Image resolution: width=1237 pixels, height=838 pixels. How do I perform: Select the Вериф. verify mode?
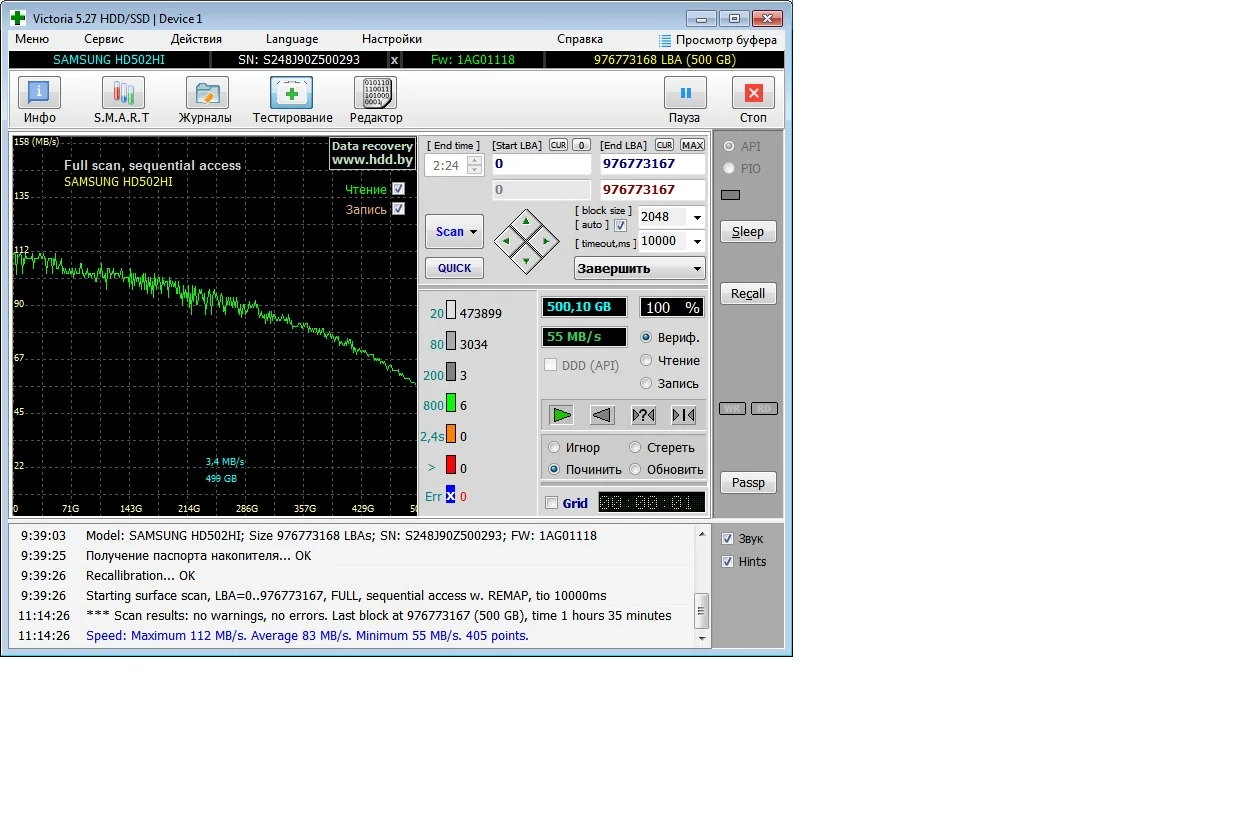point(646,338)
